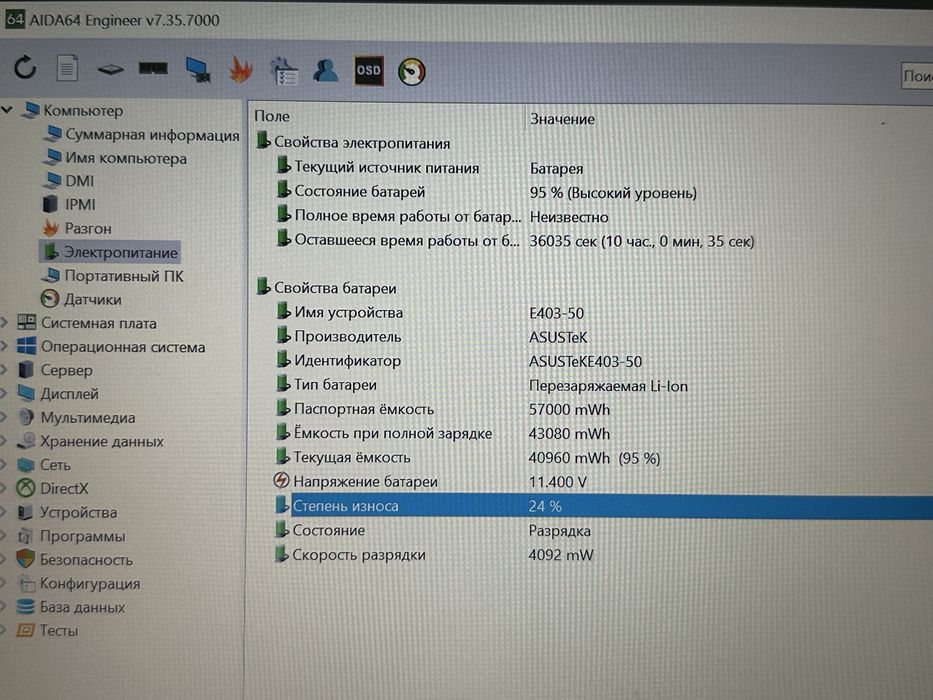Click the 57000 mWh value cell

[569, 410]
